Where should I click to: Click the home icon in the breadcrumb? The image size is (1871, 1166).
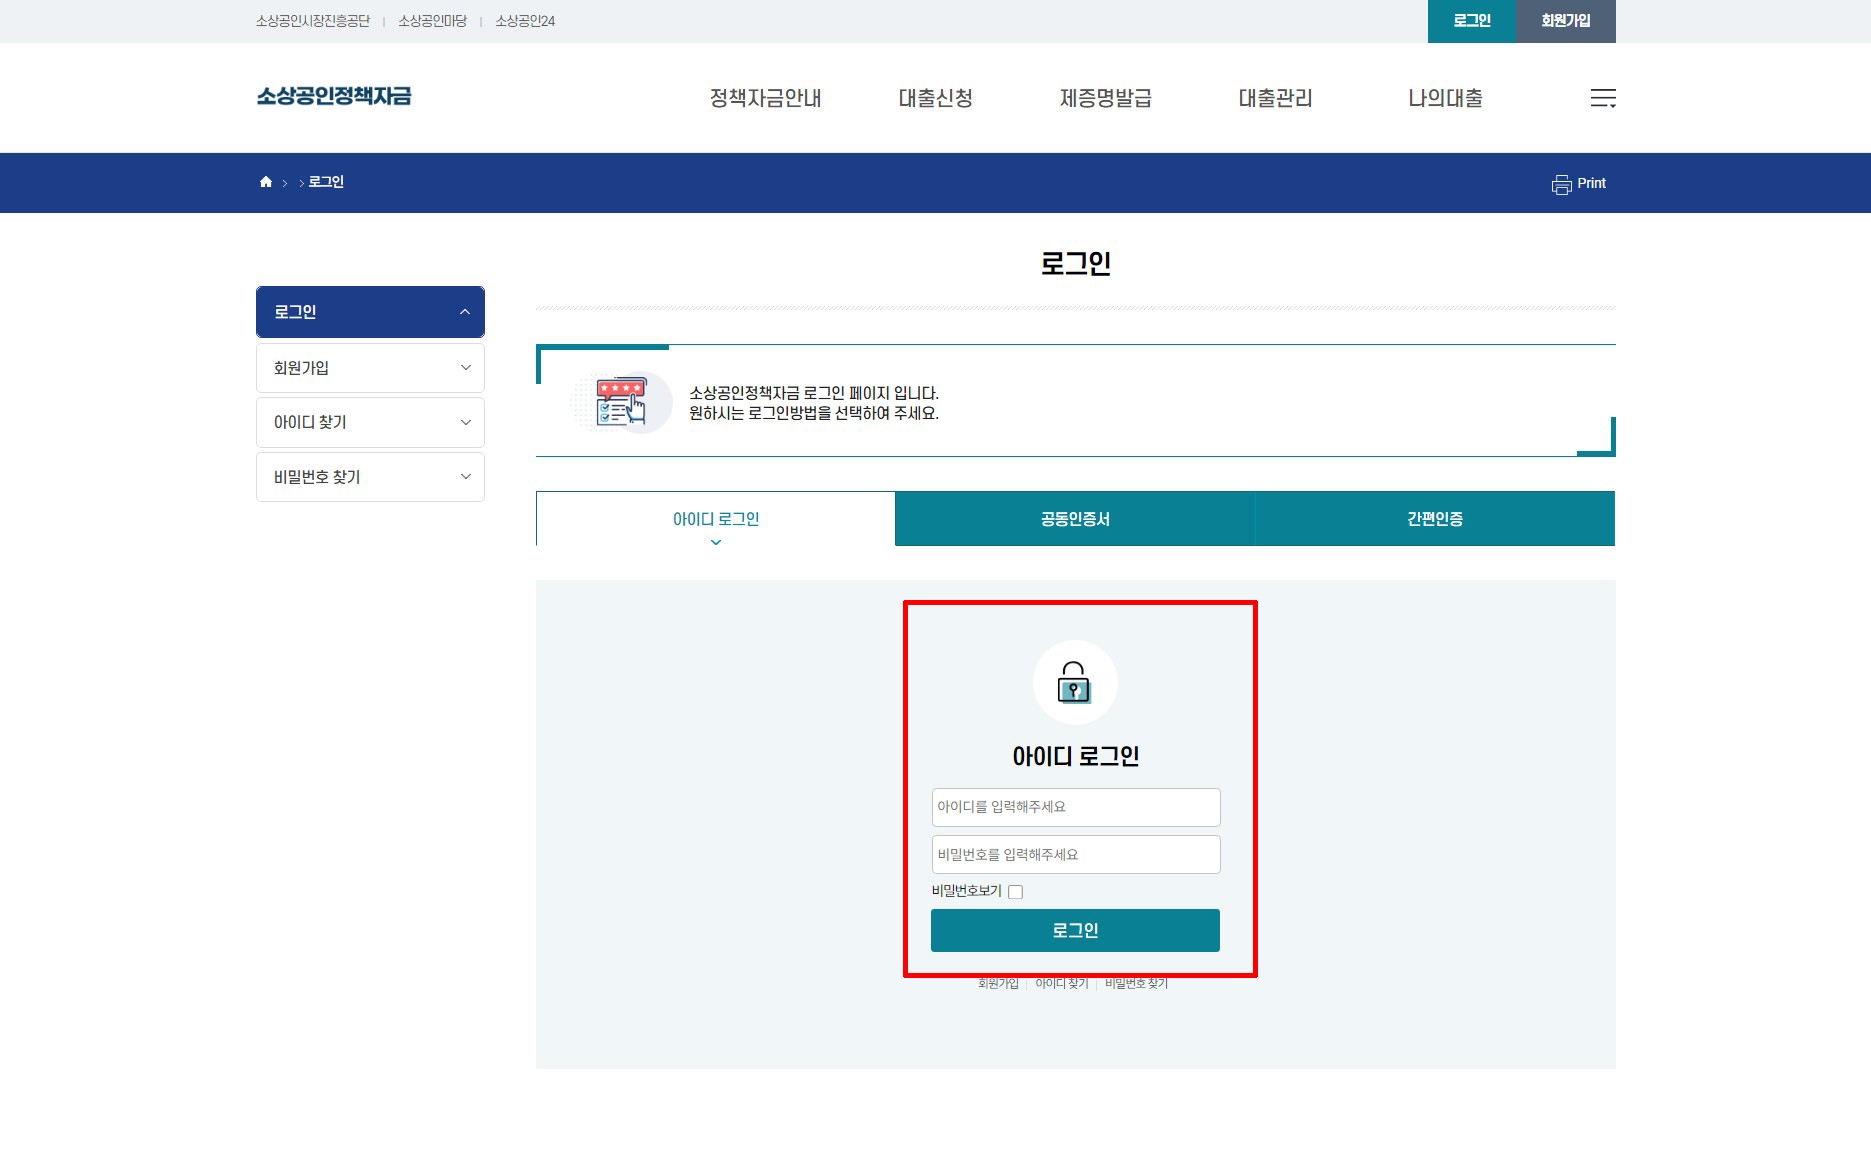pos(266,182)
